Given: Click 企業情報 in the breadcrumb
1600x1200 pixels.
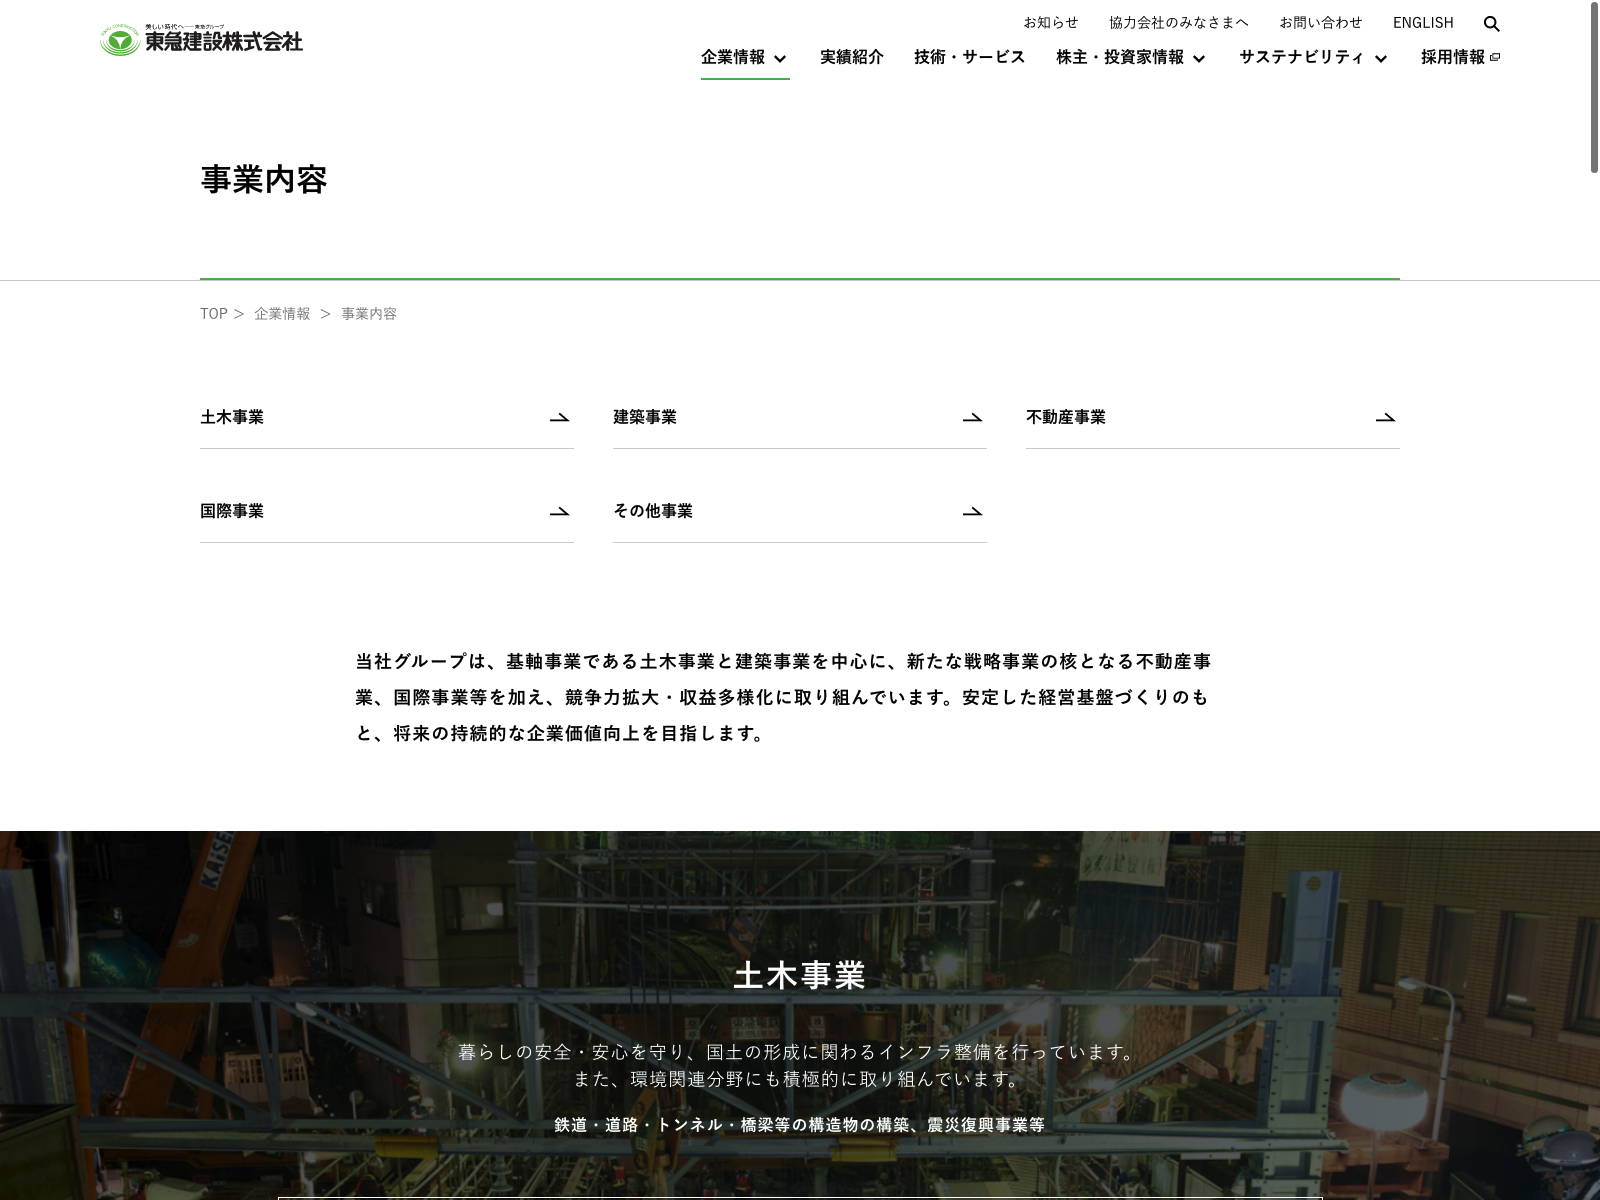Looking at the screenshot, I should [x=282, y=314].
